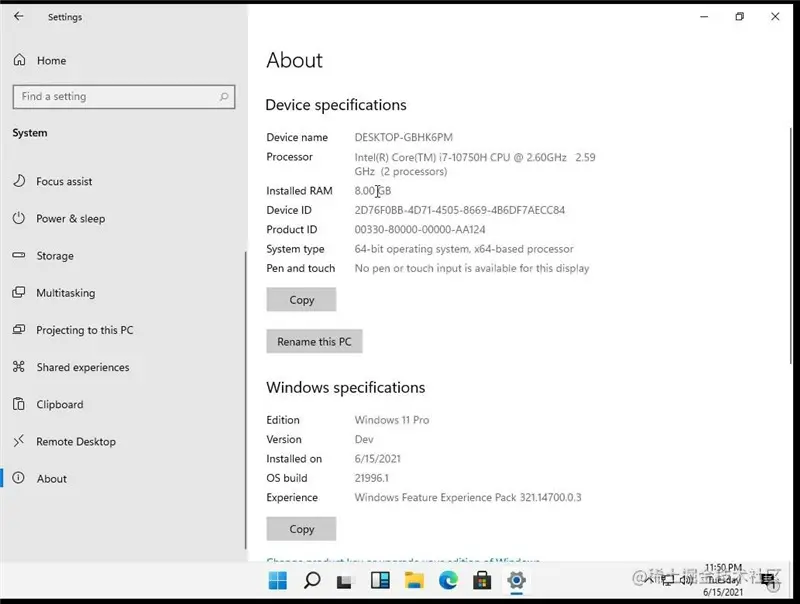Select the Projecting to this PC icon
This screenshot has width=800, height=604.
[x=19, y=330]
